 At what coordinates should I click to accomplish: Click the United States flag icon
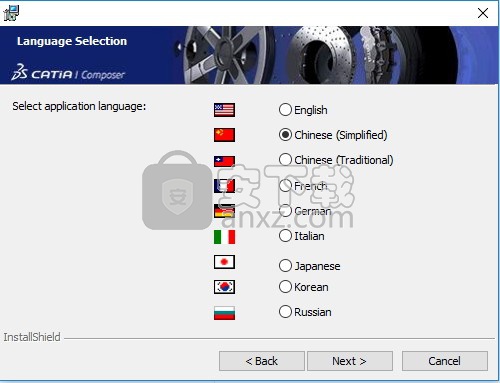224,110
